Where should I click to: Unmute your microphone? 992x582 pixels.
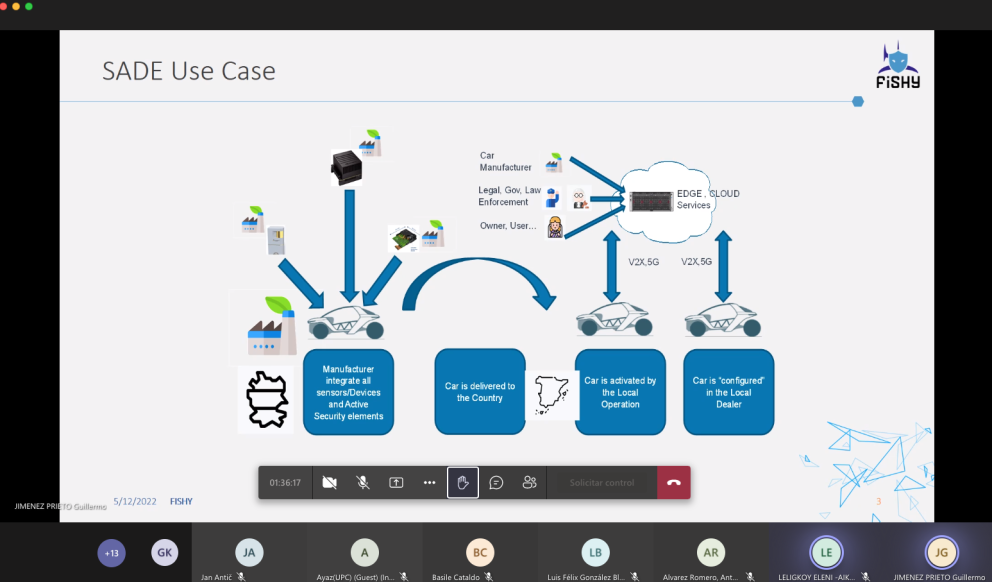tap(363, 482)
